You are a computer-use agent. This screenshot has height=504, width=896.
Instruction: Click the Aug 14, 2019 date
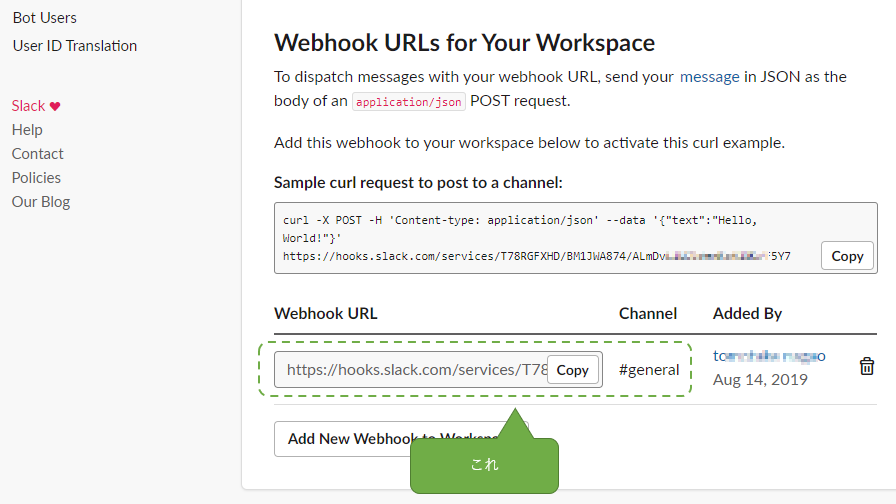pyautogui.click(x=760, y=380)
